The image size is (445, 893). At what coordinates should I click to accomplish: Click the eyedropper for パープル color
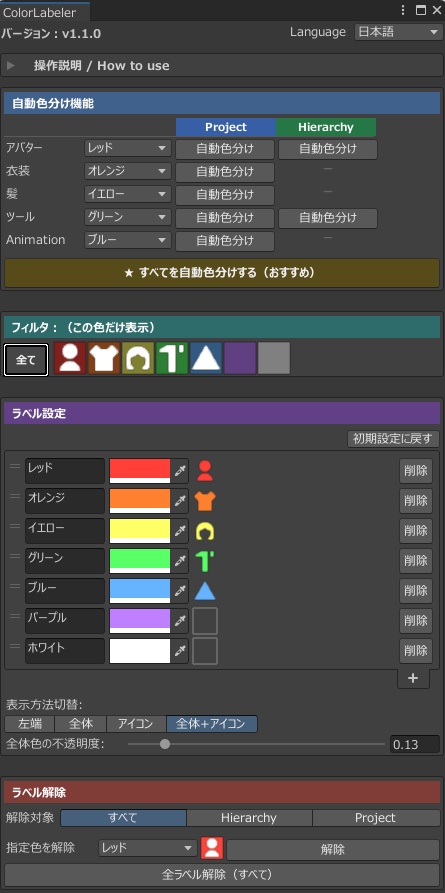(180, 621)
